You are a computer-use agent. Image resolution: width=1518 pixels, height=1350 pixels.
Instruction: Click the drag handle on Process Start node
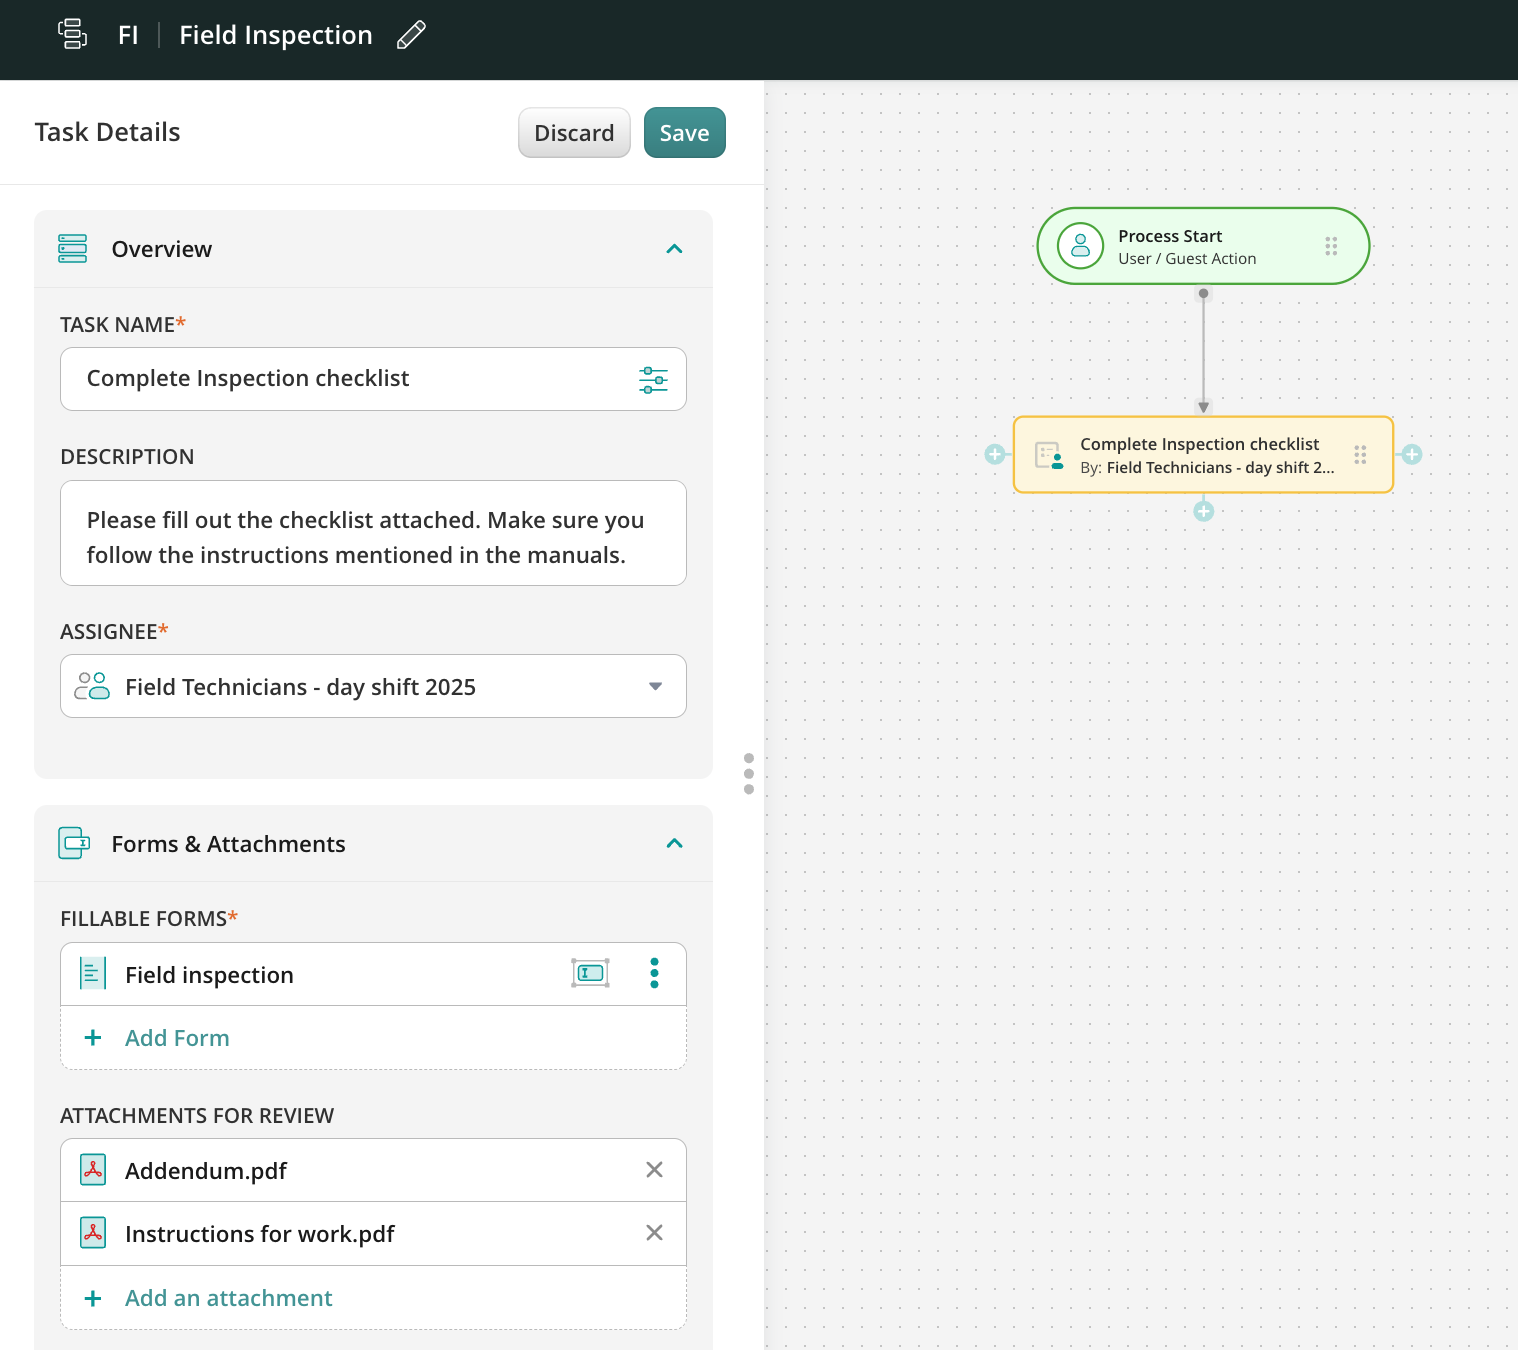pos(1331,246)
